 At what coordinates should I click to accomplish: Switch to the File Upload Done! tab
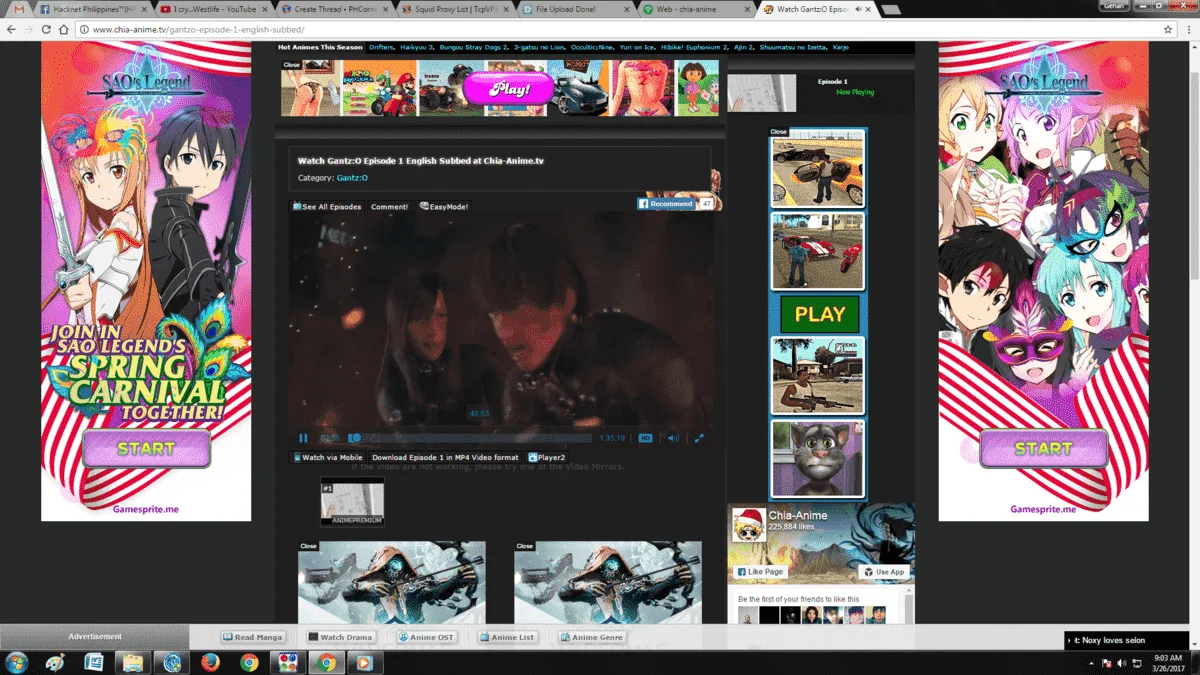pyautogui.click(x=575, y=9)
